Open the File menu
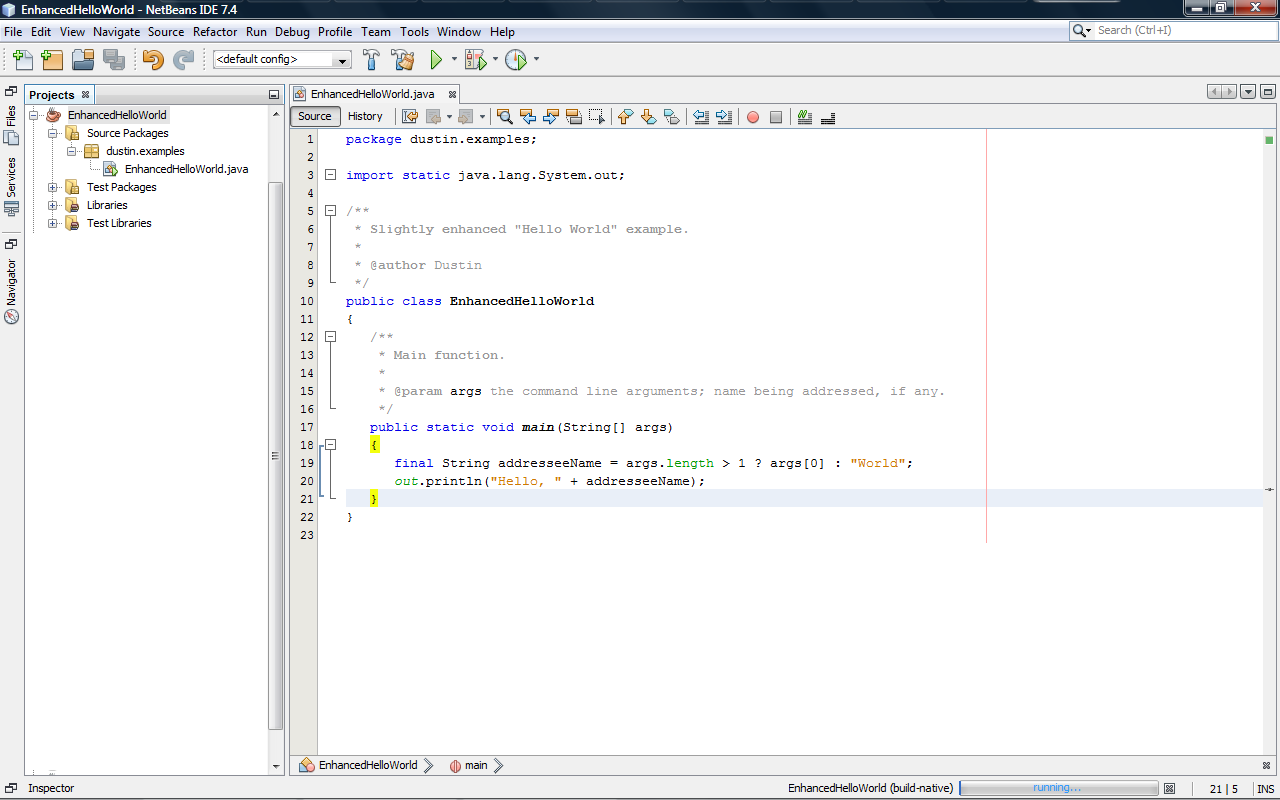The width and height of the screenshot is (1280, 800). 13,32
